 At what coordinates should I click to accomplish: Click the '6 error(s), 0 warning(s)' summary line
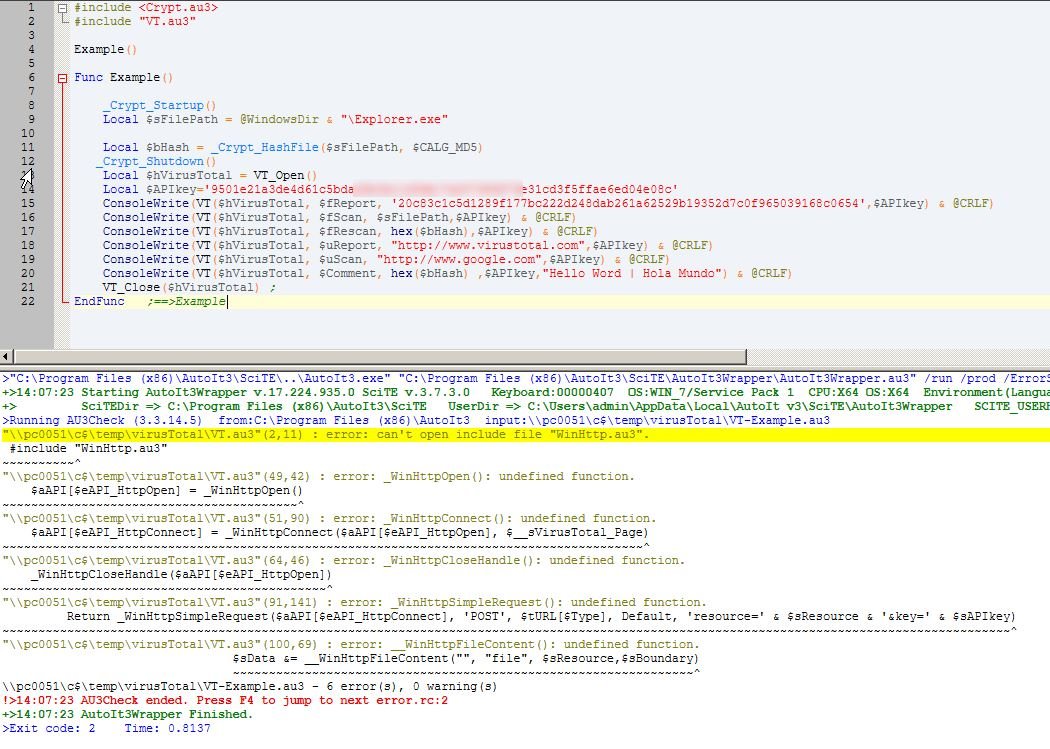click(x=249, y=687)
